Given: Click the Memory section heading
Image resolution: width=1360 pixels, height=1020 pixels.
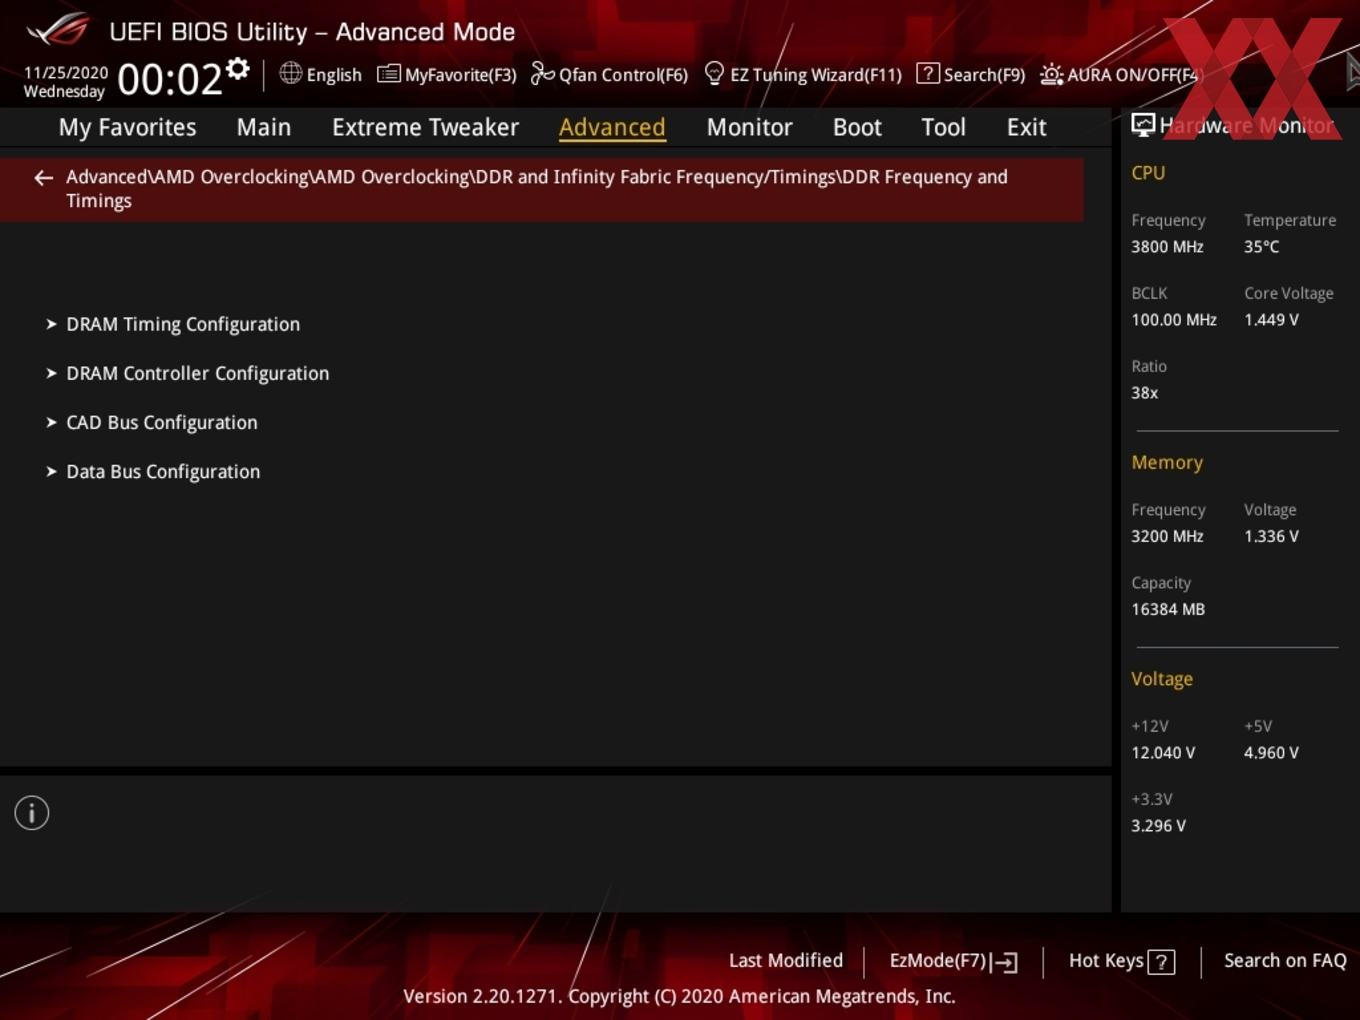Looking at the screenshot, I should 1167,463.
